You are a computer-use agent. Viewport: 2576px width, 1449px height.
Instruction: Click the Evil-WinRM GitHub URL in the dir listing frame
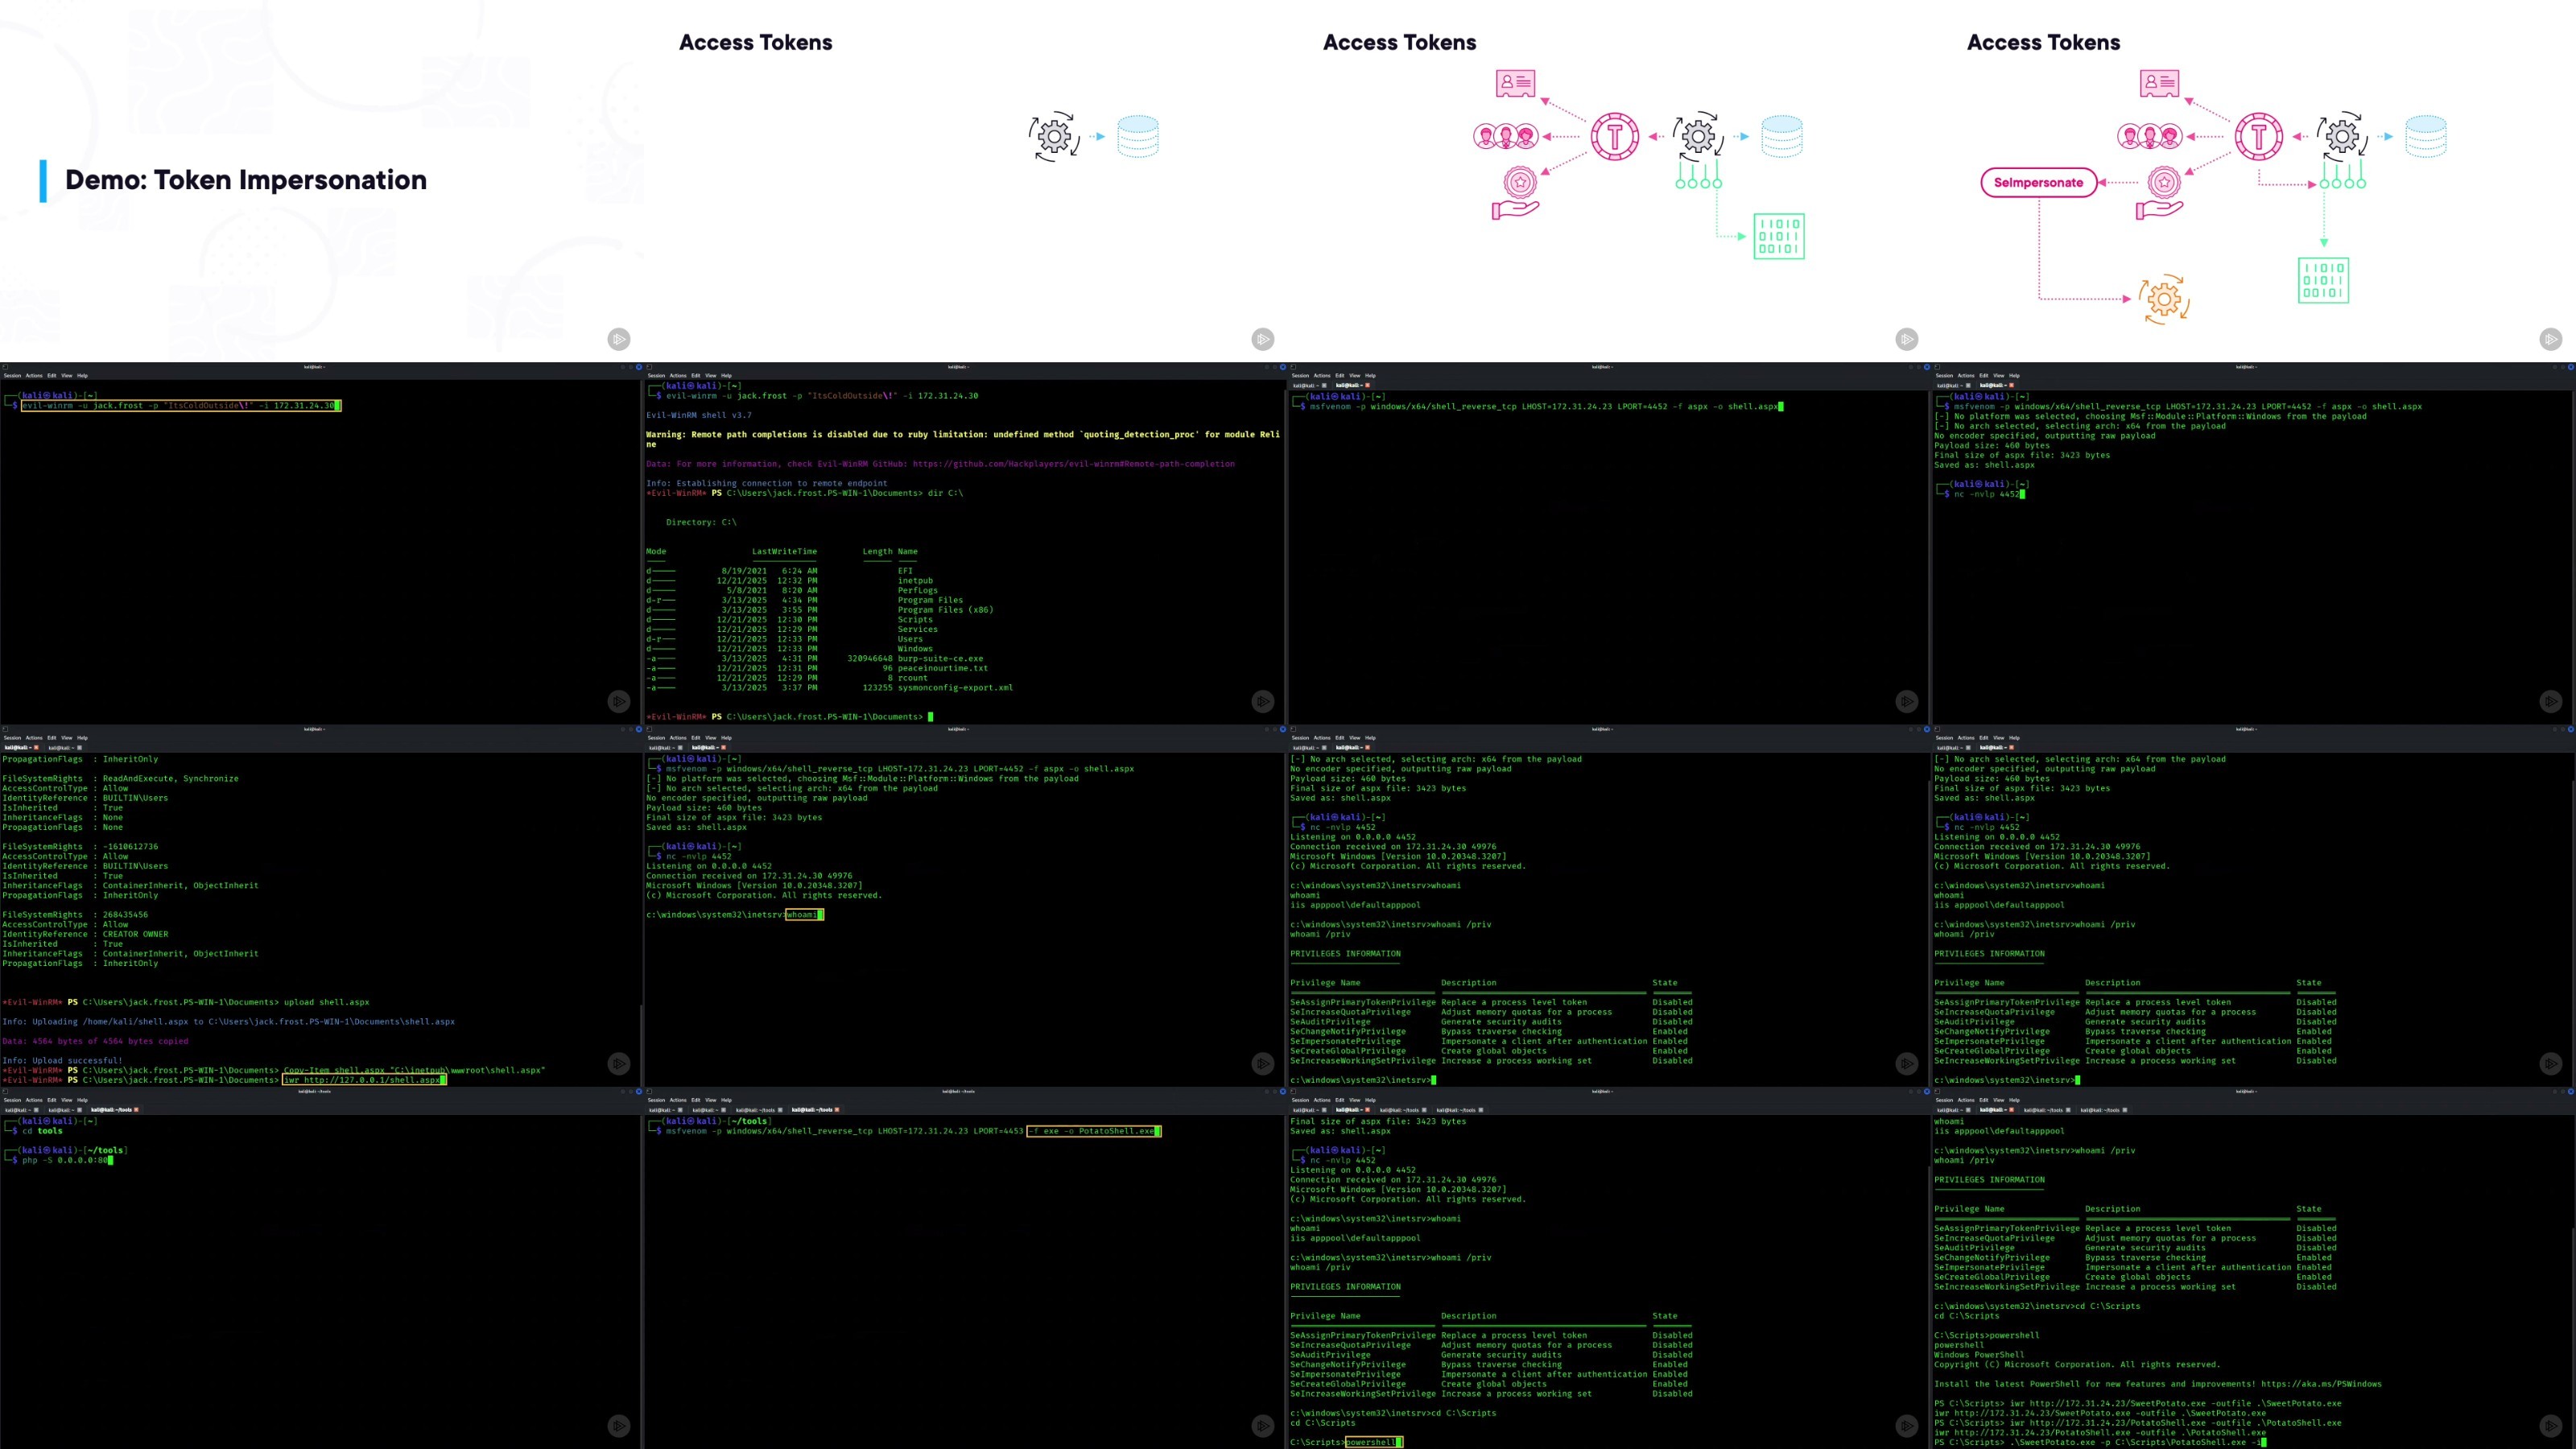[x=1074, y=464]
